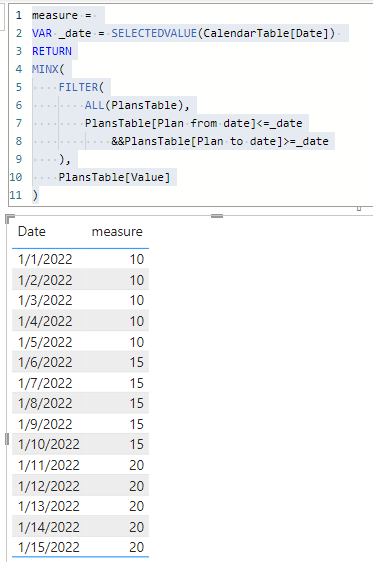Select the 1/15/2022 date cell
This screenshot has height=562, width=373.
(x=49, y=547)
